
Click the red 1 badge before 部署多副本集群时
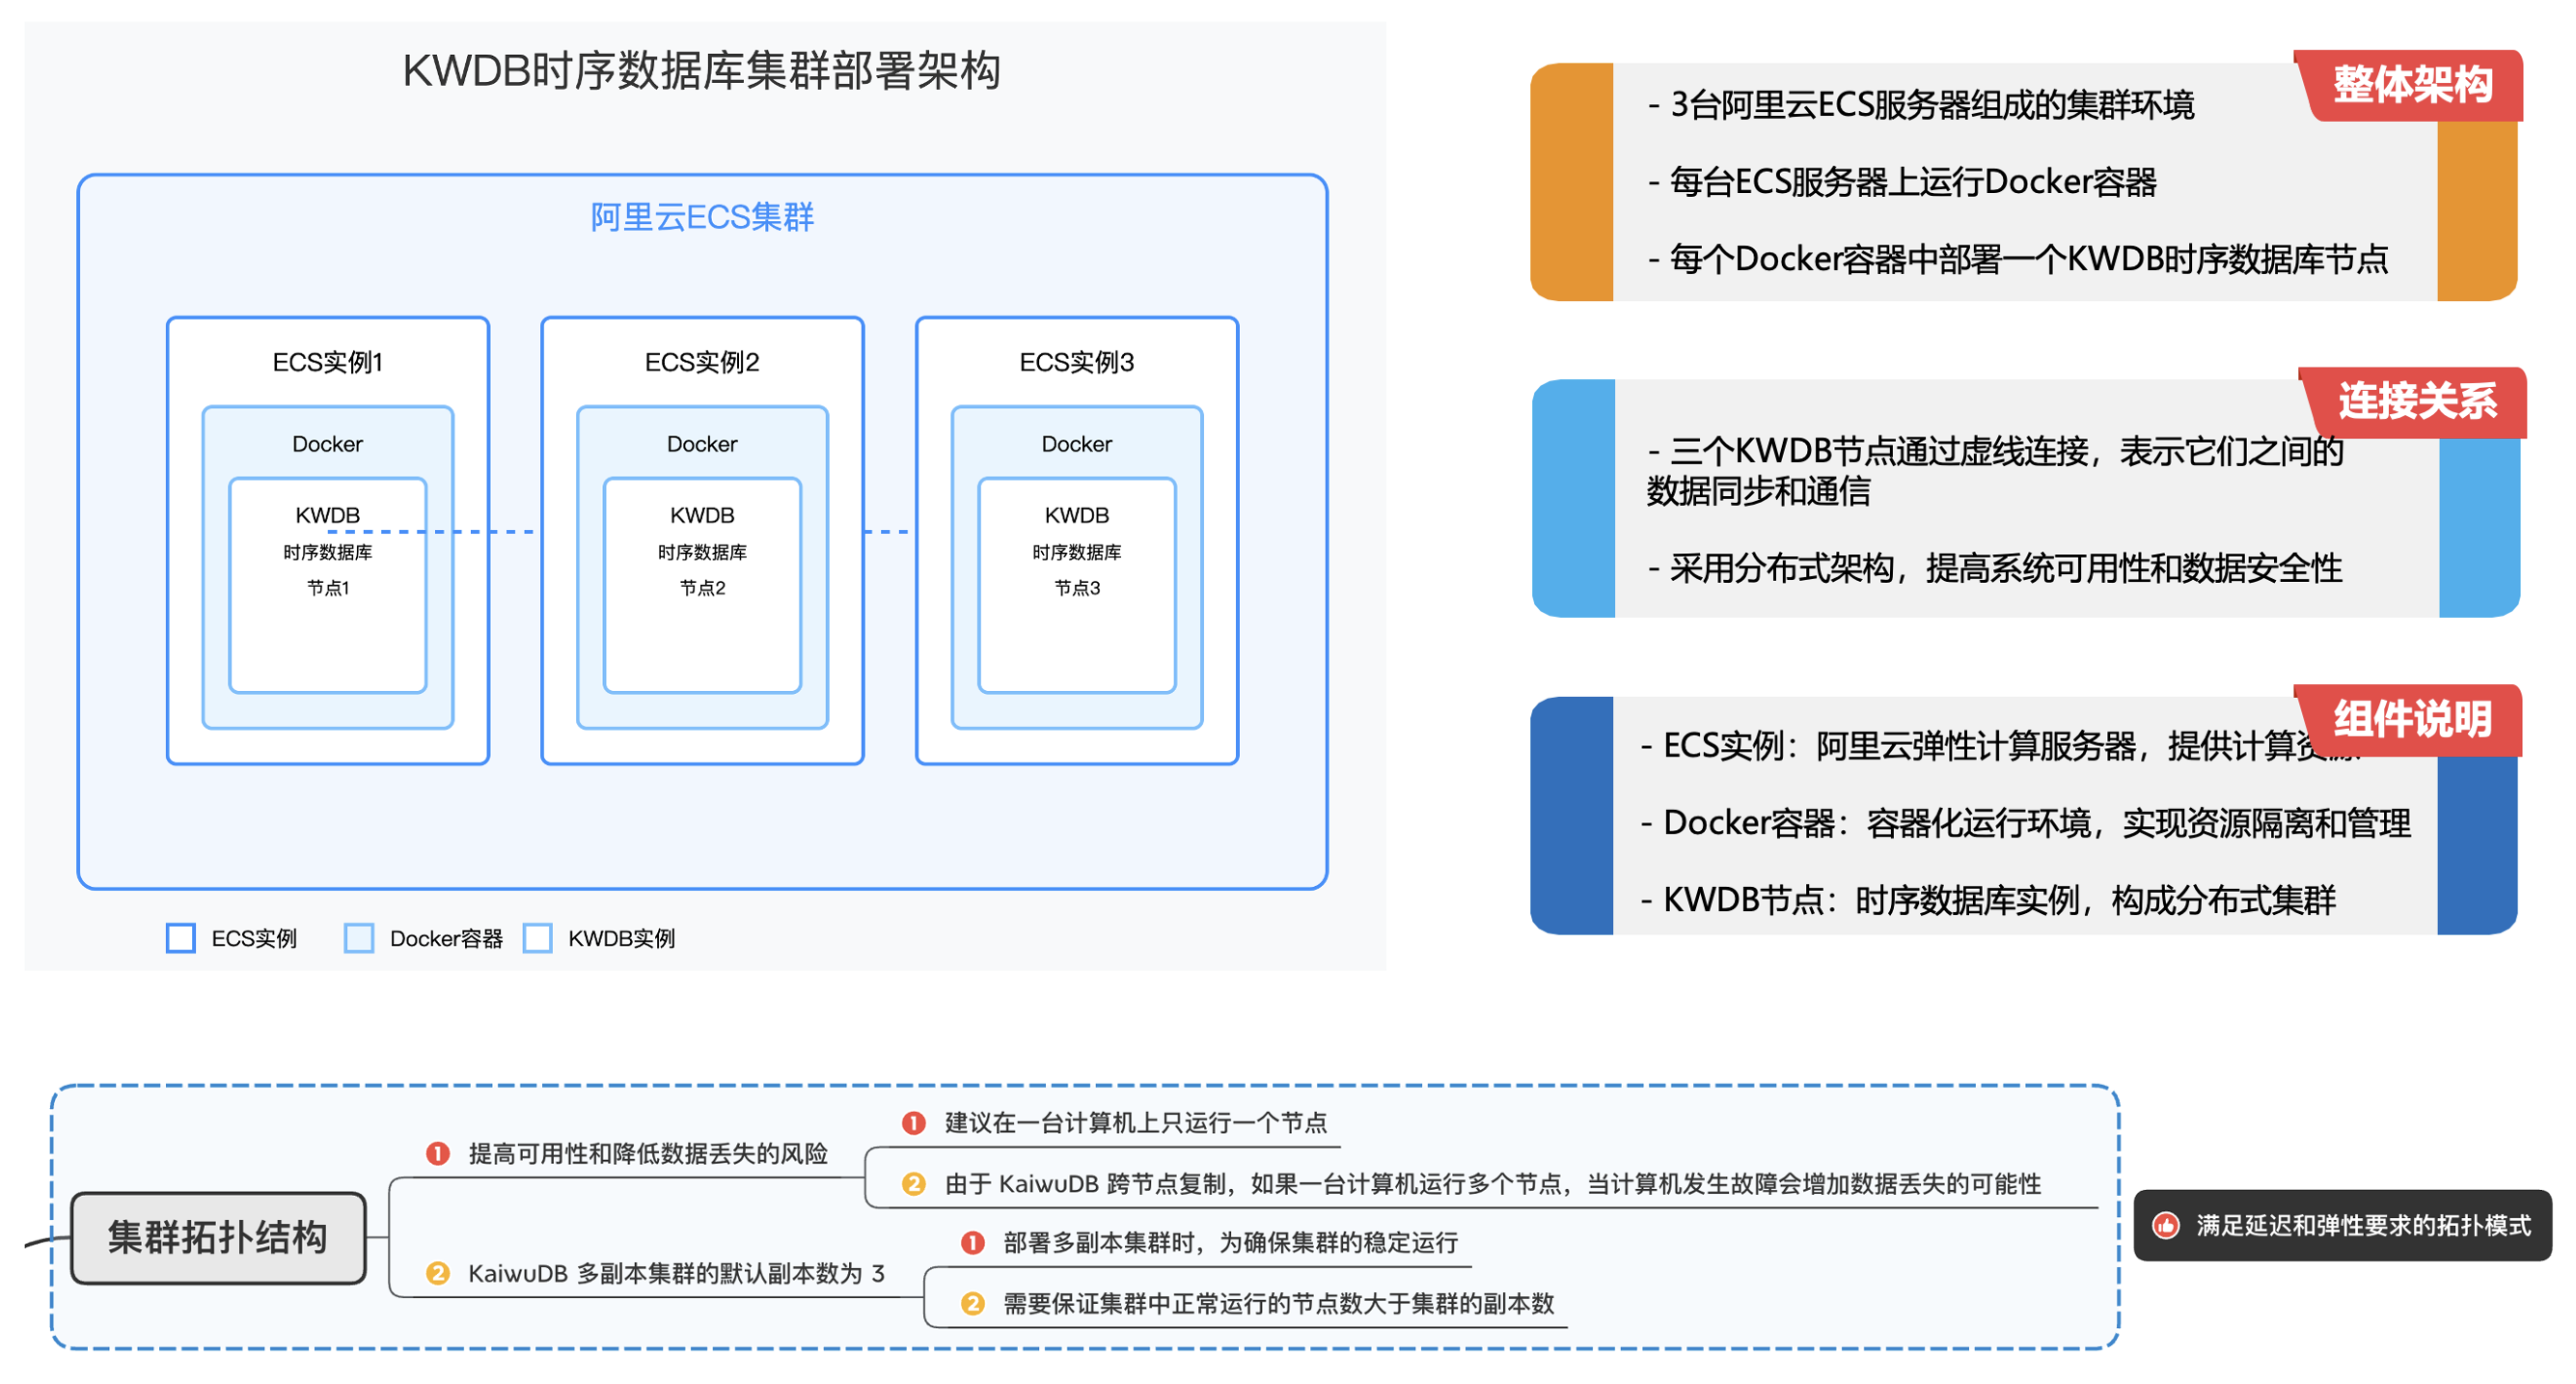click(x=972, y=1243)
